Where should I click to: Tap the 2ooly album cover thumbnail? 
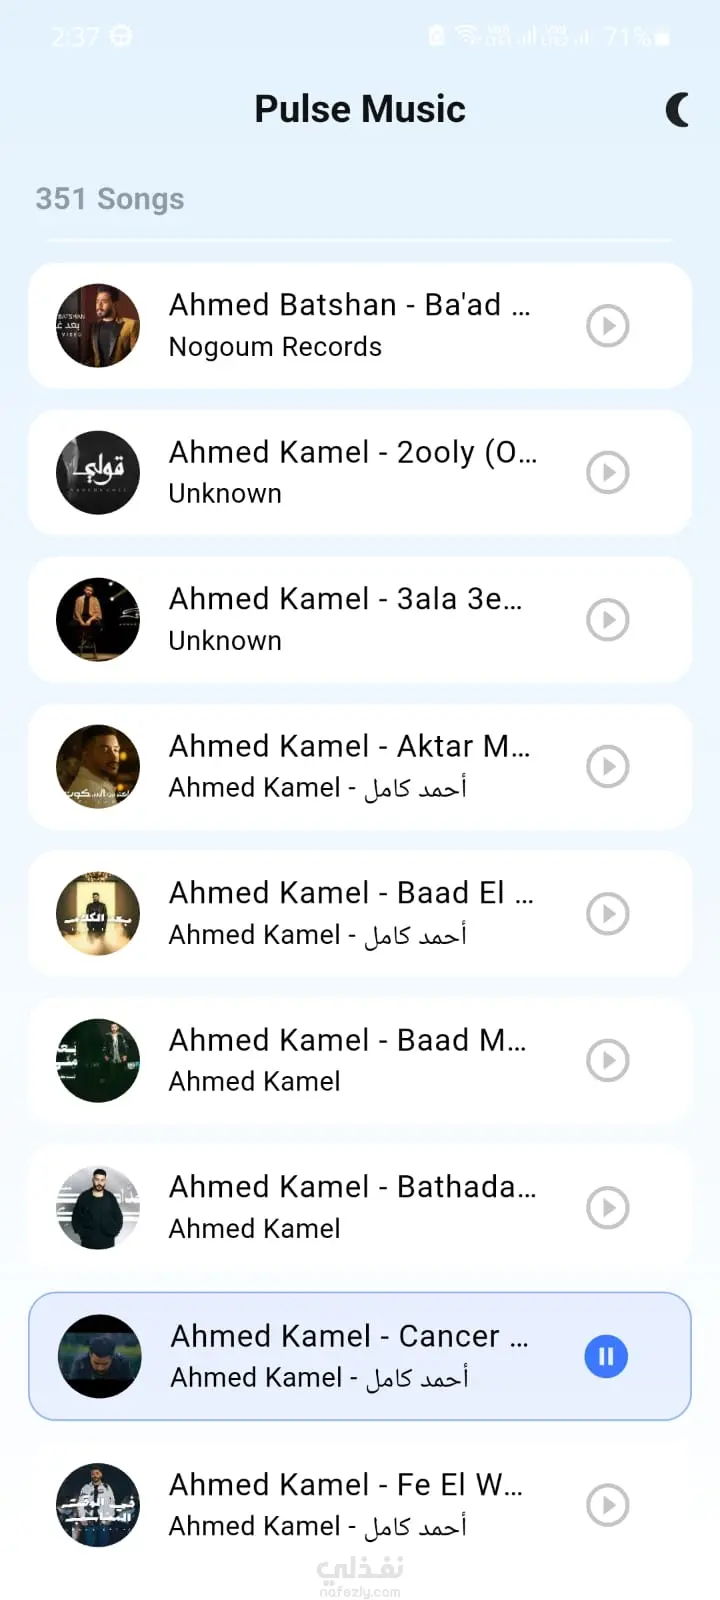coord(98,473)
